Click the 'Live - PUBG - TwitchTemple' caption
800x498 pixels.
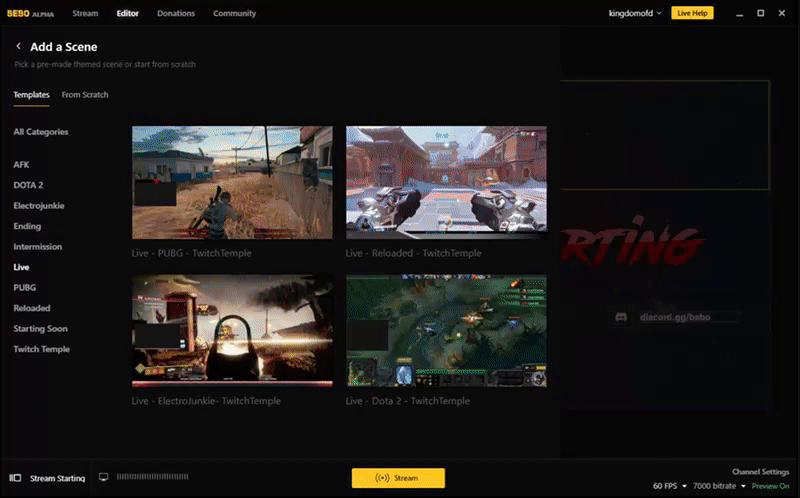191,253
